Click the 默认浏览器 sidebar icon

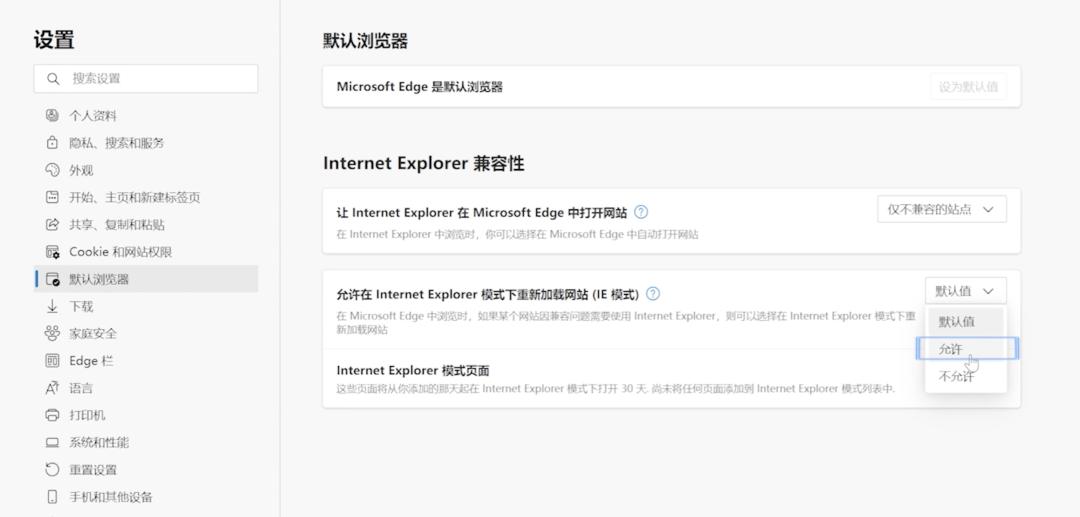pyautogui.click(x=52, y=279)
